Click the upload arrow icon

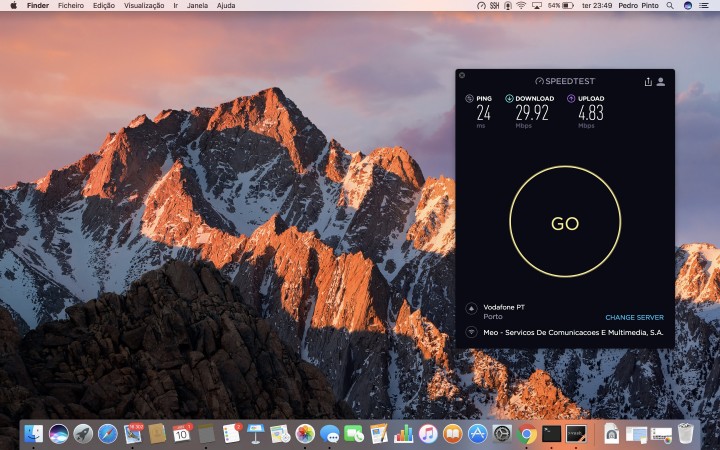(571, 98)
